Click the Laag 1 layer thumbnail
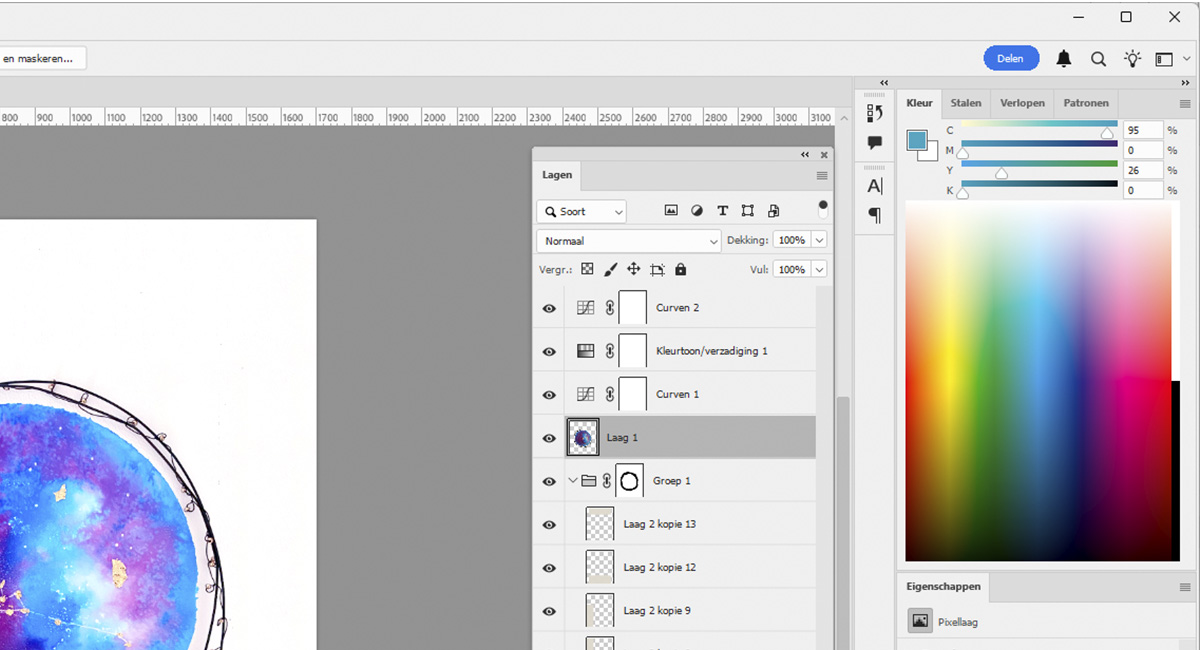 (x=583, y=437)
